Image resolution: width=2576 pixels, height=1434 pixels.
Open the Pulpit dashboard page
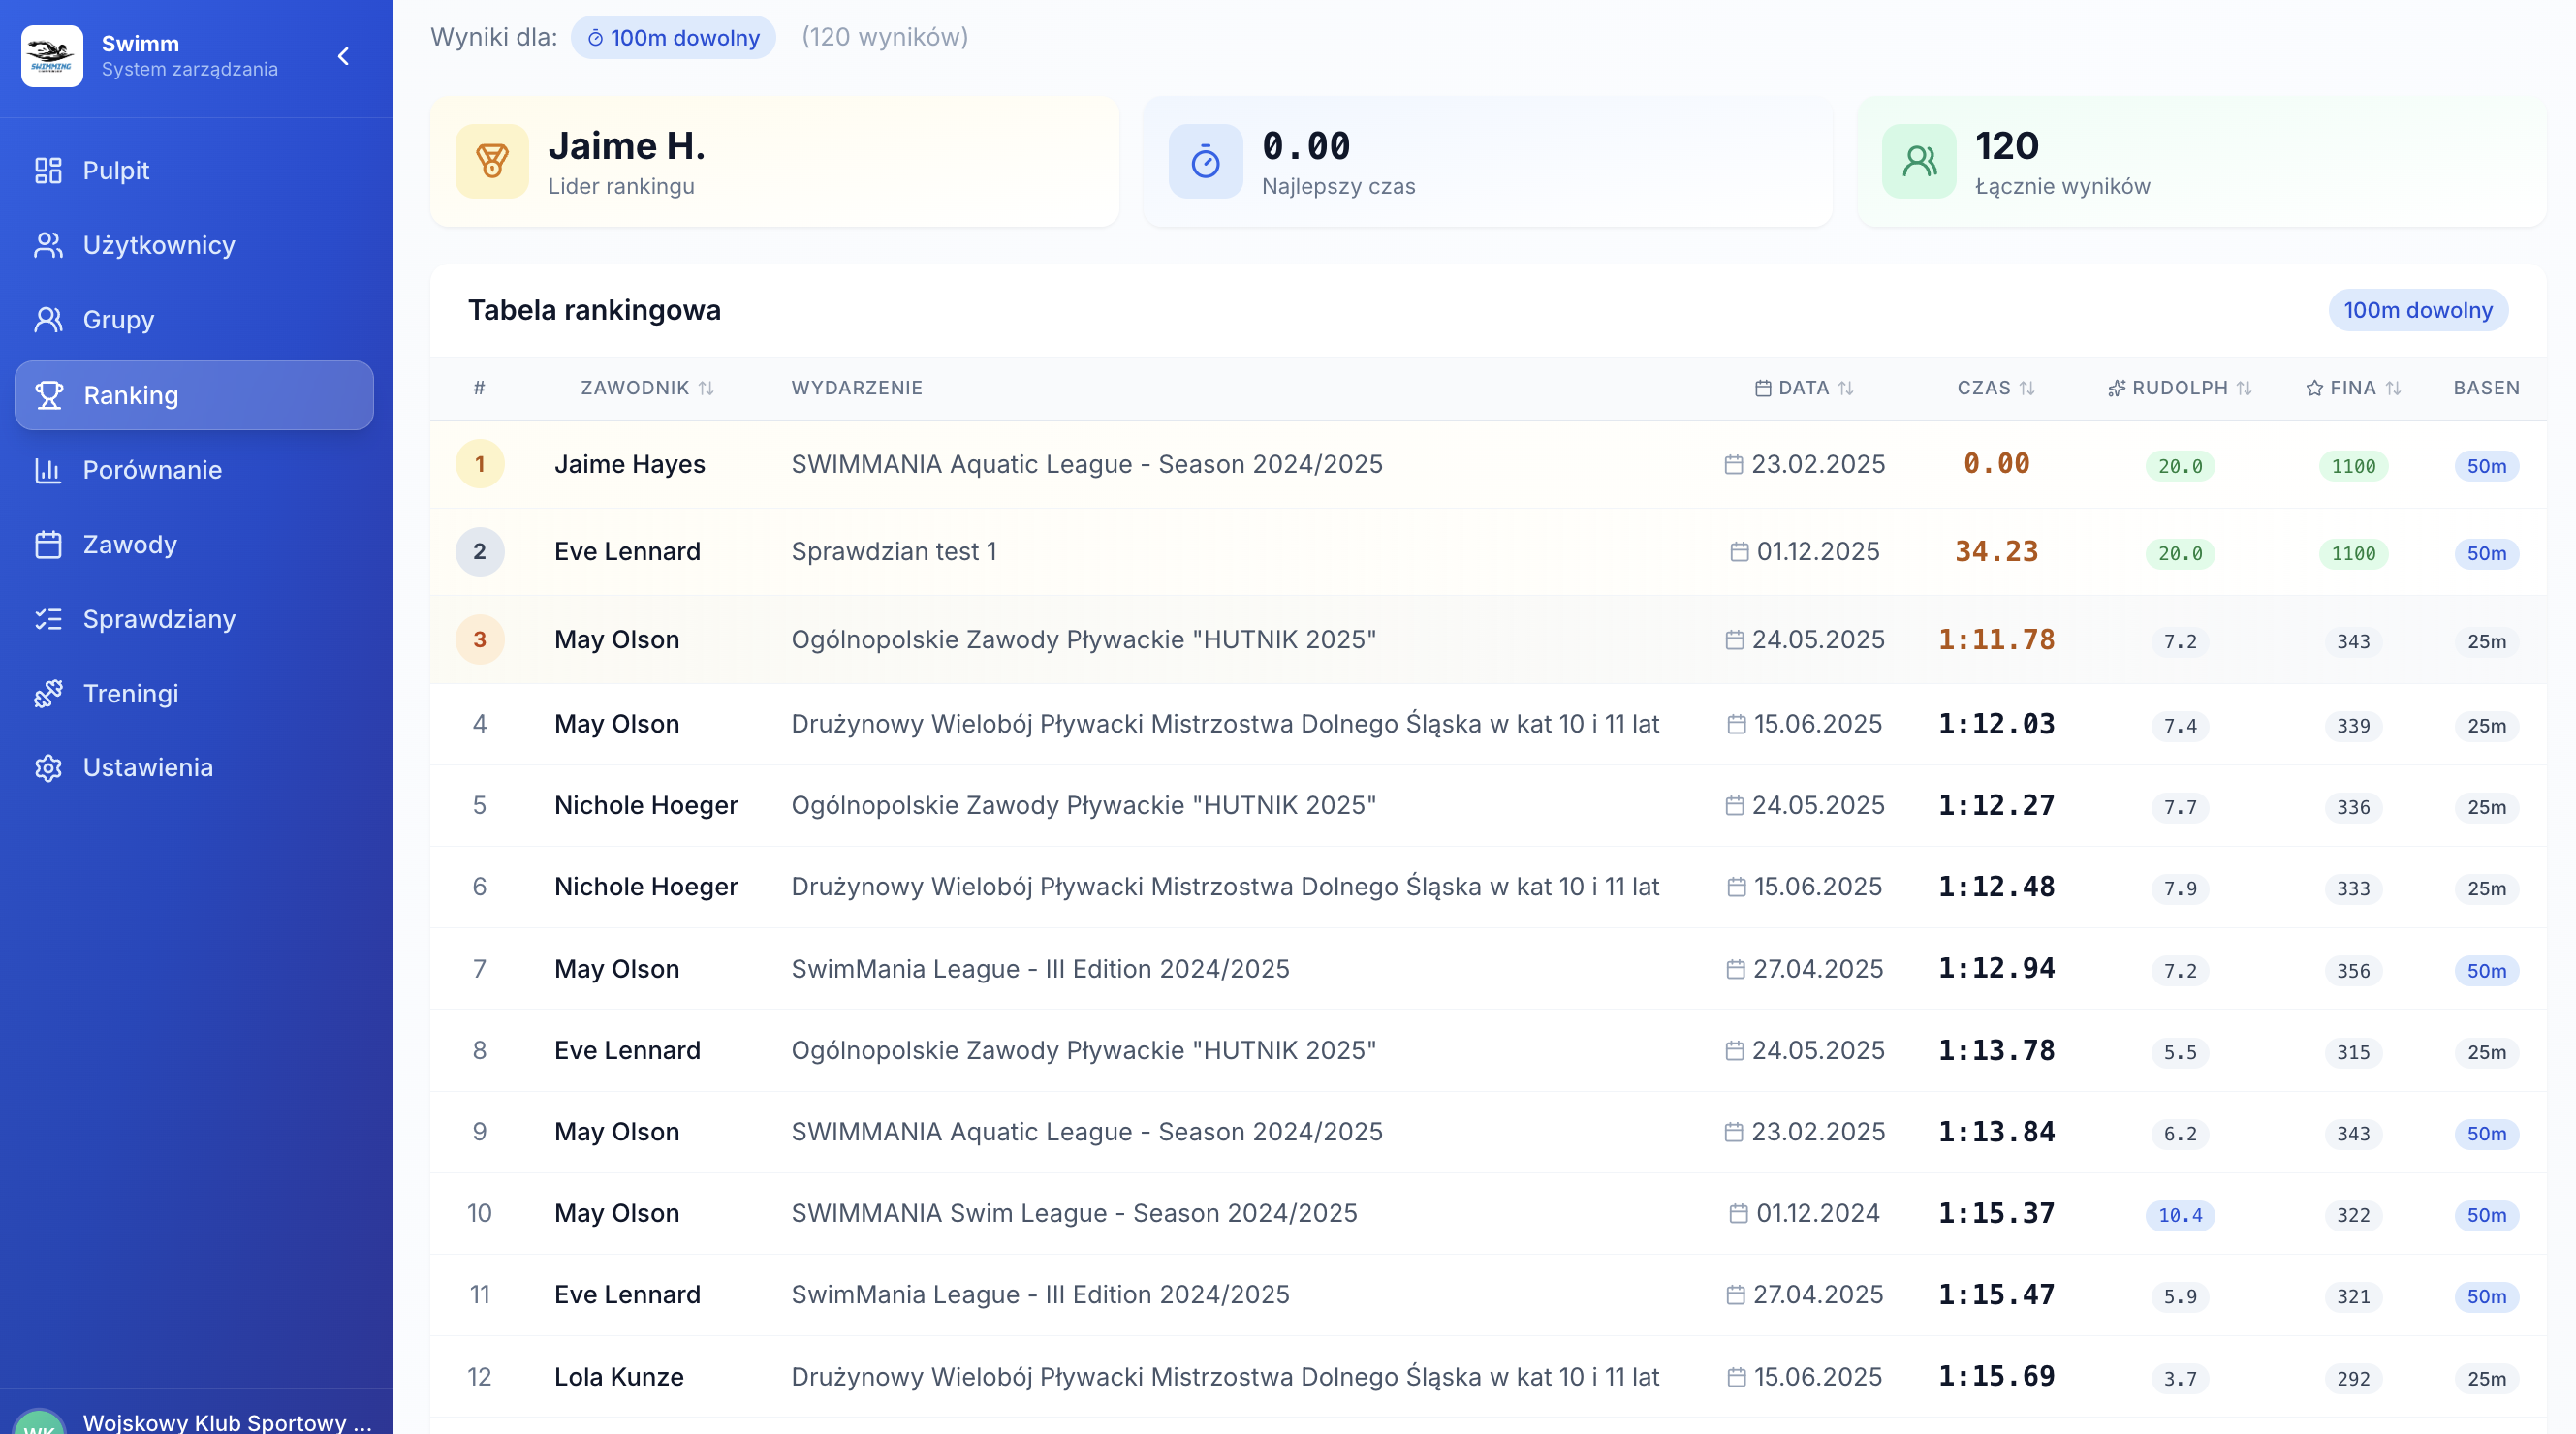116,171
